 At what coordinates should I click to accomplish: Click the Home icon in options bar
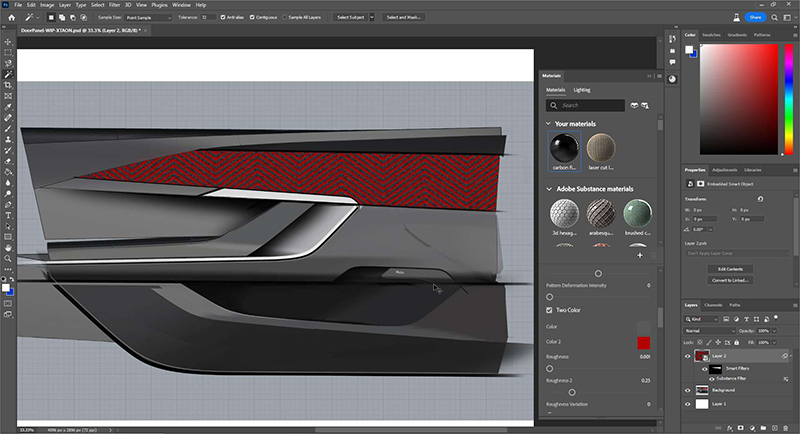[x=9, y=17]
